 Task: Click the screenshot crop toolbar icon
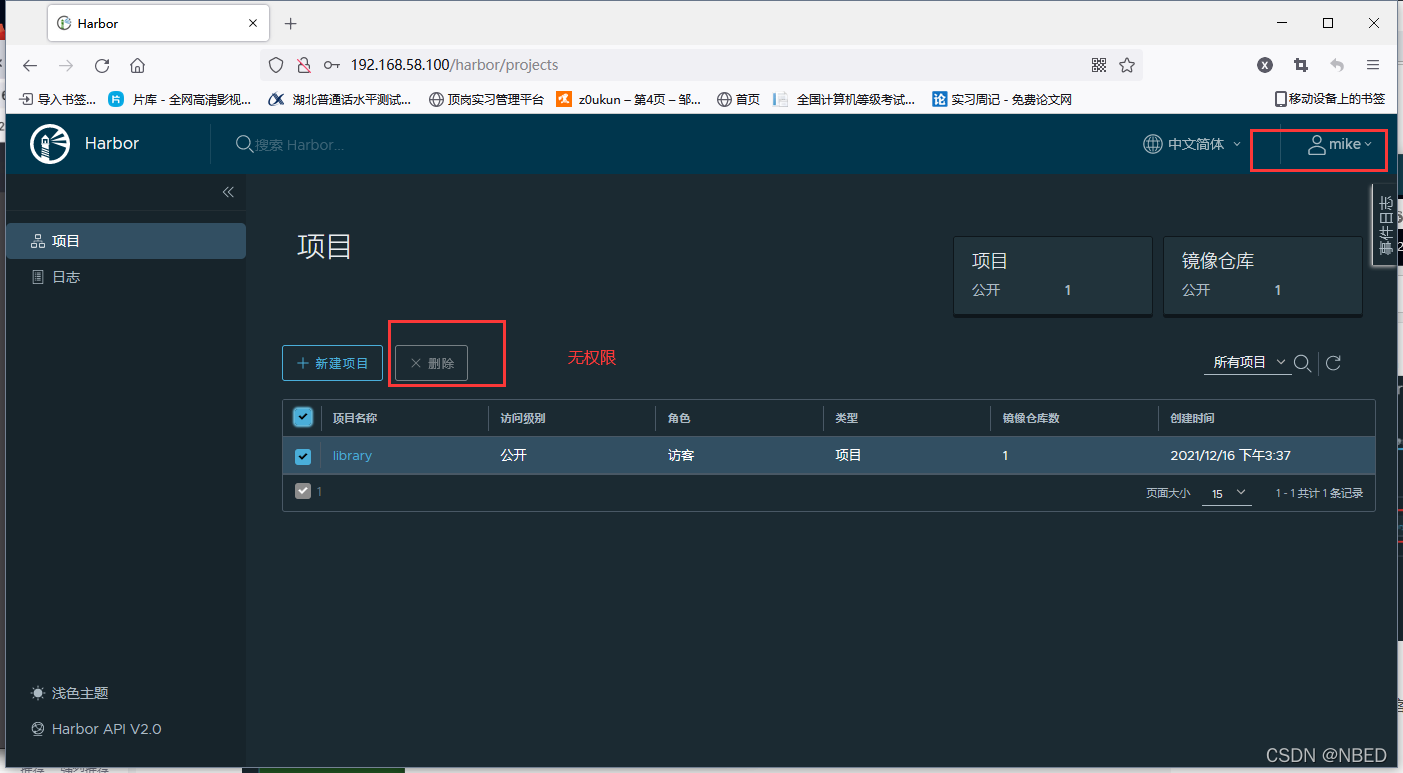click(1301, 65)
